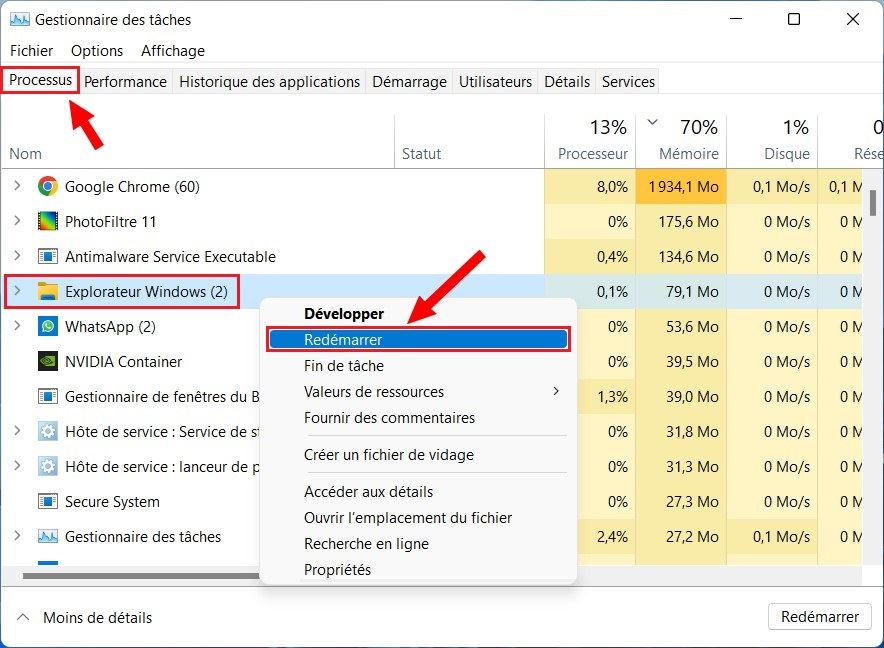Viewport: 884px width, 648px height.
Task: Expand the Google Chrome process group
Action: tap(18, 186)
